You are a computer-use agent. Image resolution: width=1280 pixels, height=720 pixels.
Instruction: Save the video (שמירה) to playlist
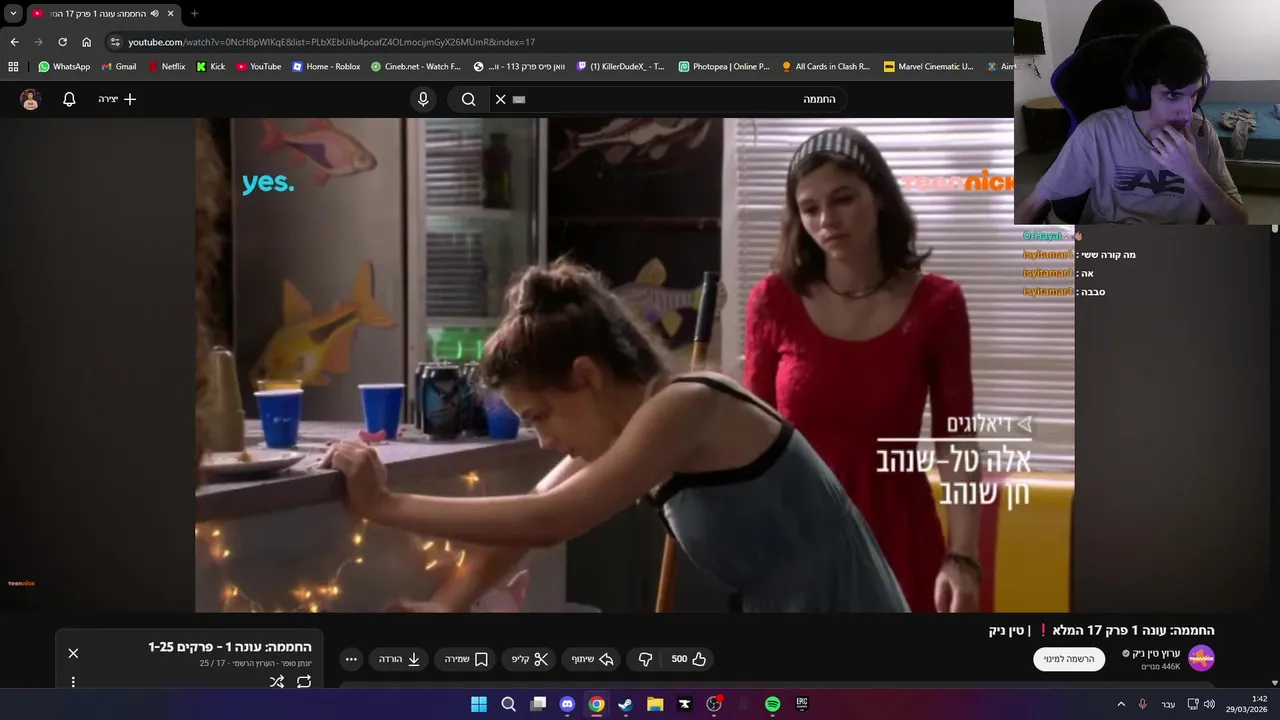pos(466,659)
